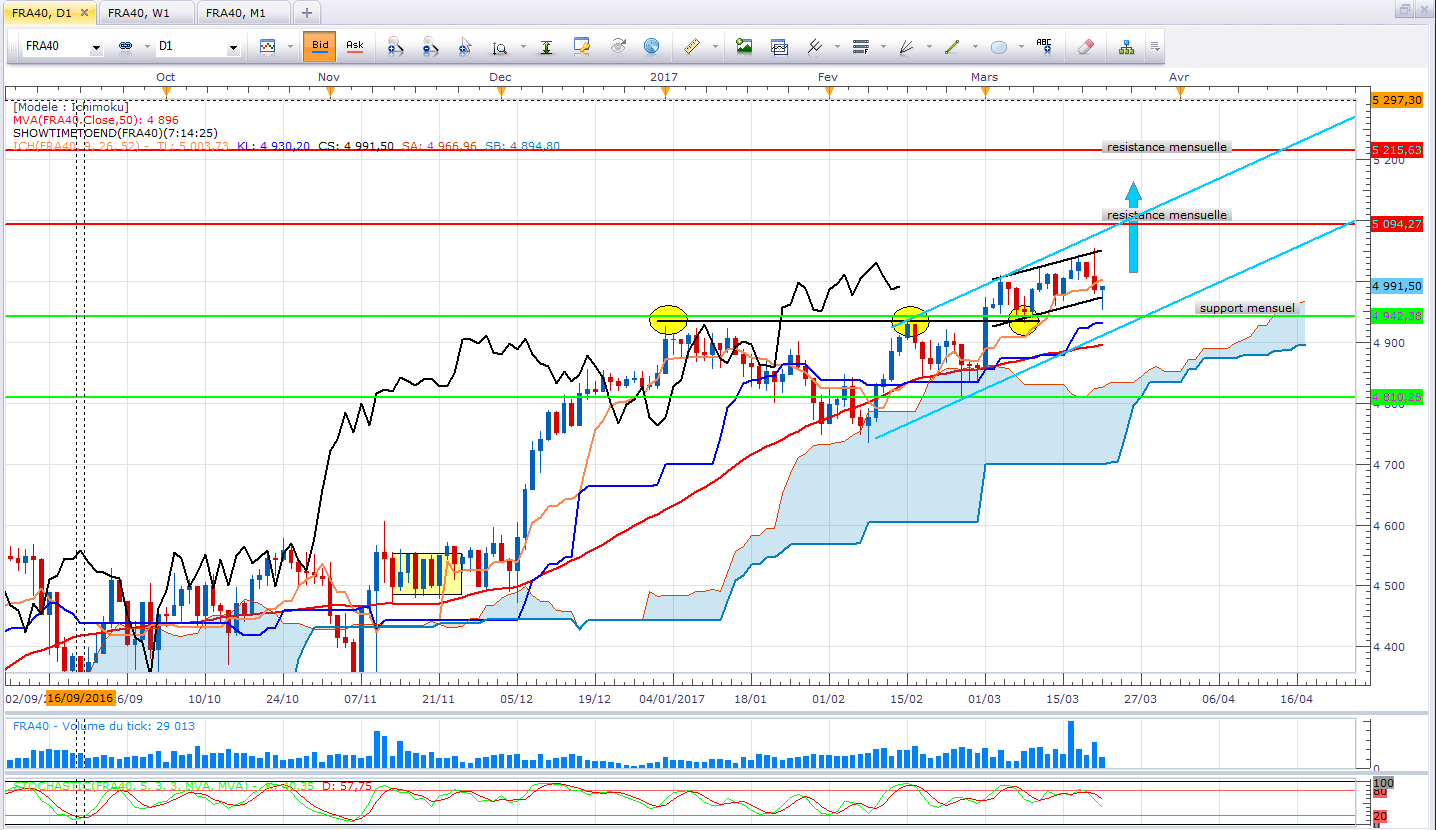Choose the ABC text label tool
Image resolution: width=1436 pixels, height=830 pixels.
pos(1044,46)
